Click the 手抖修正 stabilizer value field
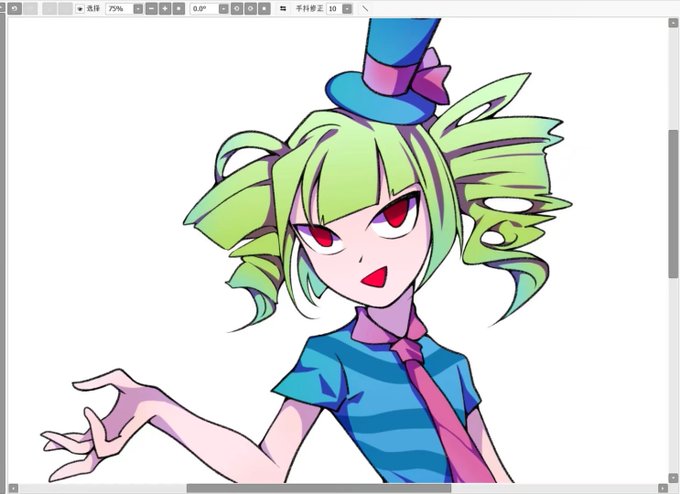Screen dimensions: 680x494 (x=334, y=9)
